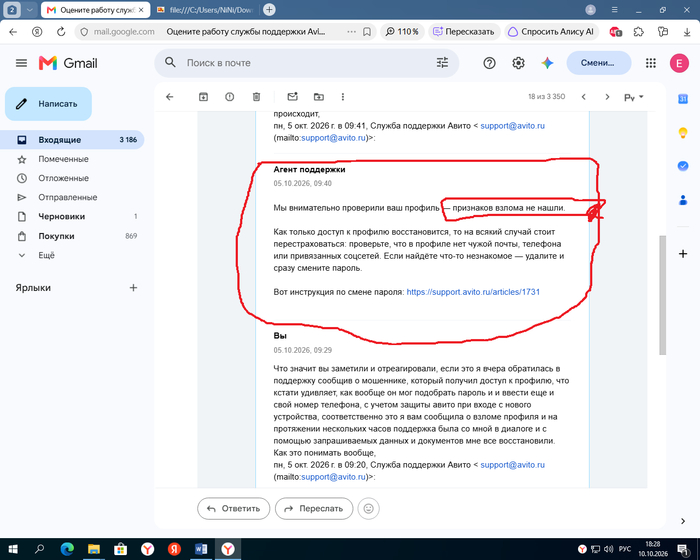Open File Explorer from taskbar

pos(94,549)
